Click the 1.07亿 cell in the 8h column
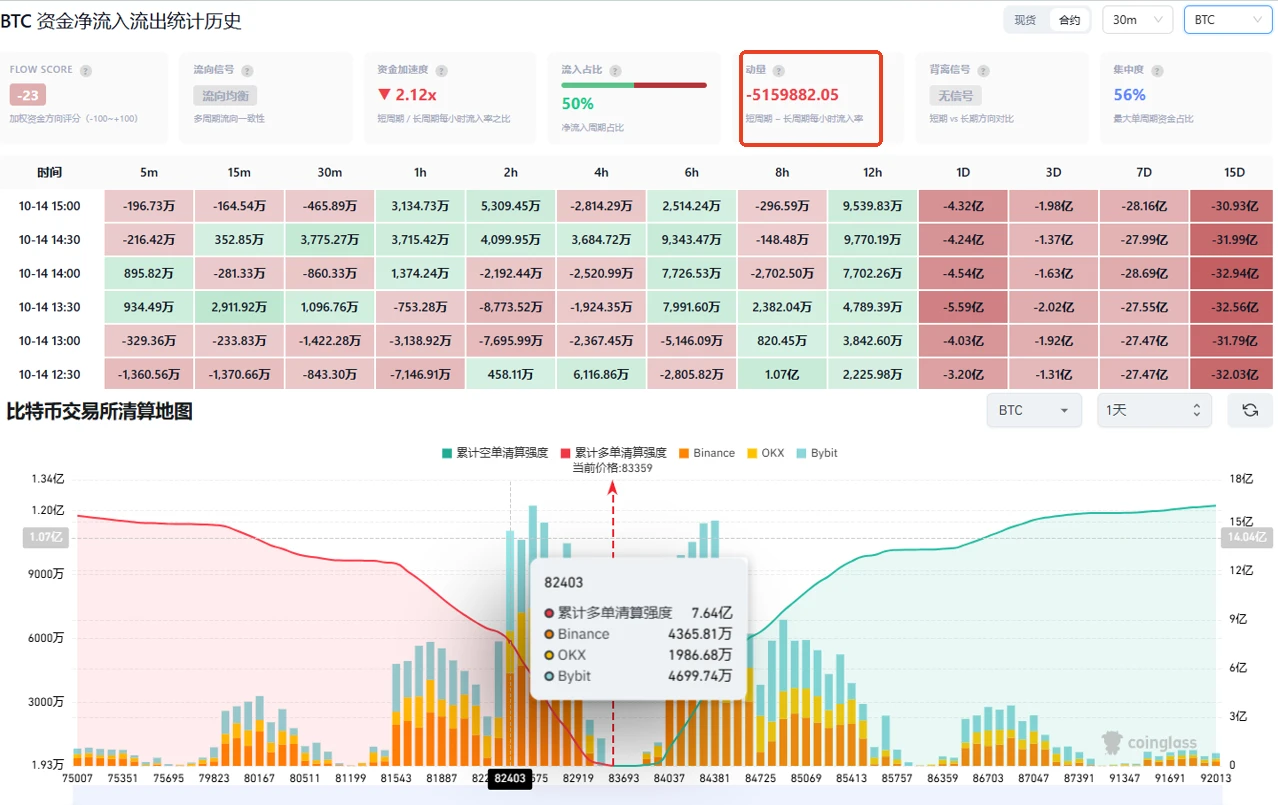 (782, 374)
